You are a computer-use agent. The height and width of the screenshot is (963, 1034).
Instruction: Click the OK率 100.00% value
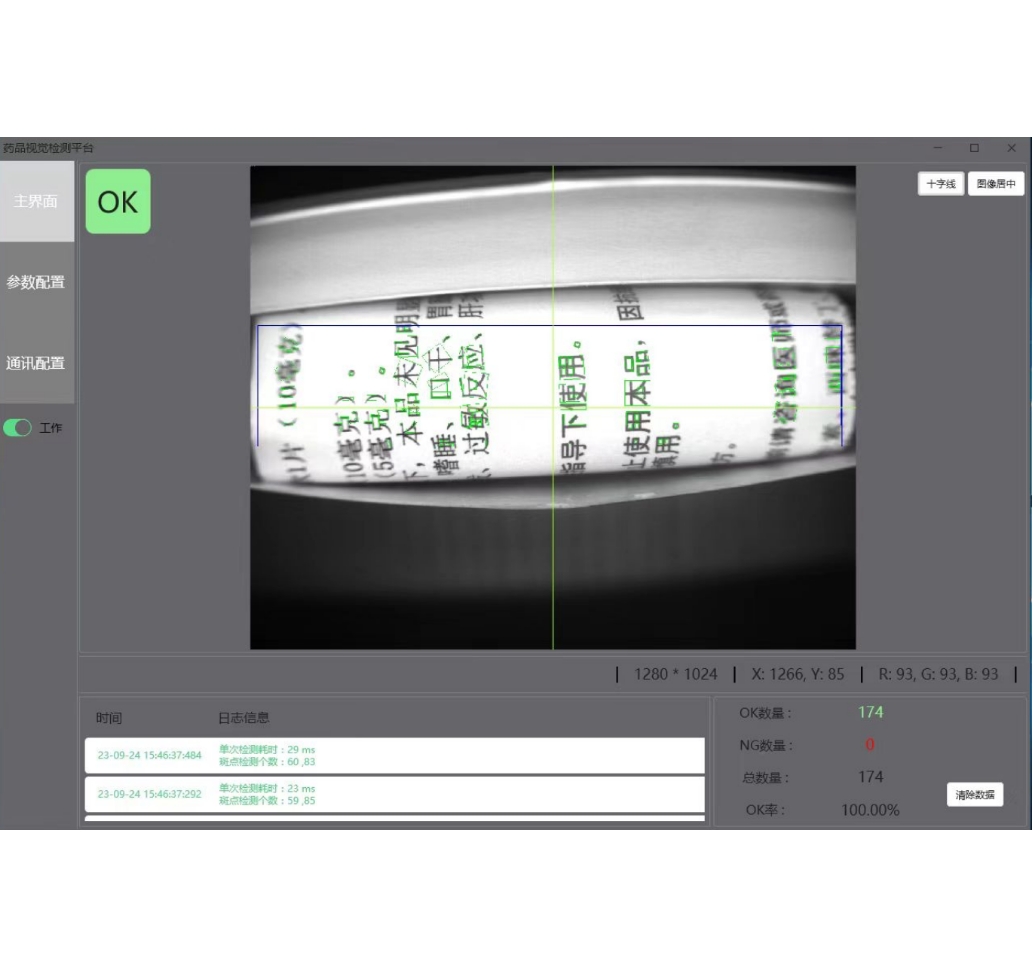[x=870, y=810]
